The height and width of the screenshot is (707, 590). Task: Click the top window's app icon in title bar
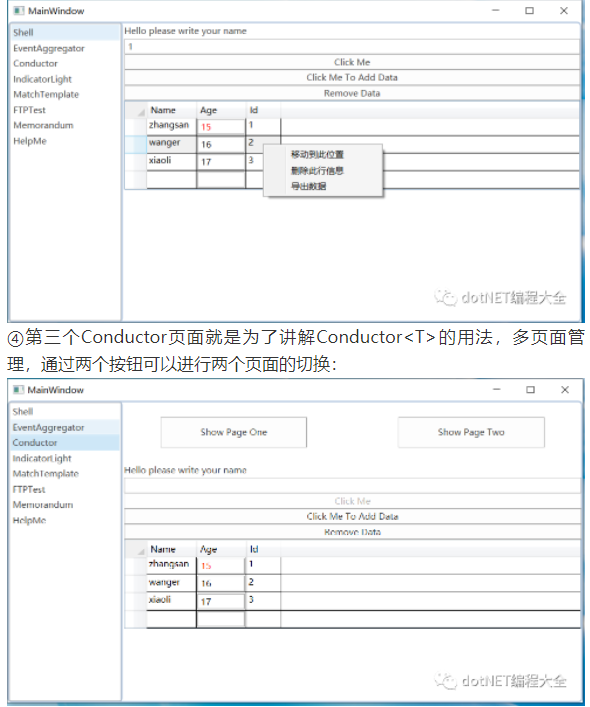[x=18, y=10]
